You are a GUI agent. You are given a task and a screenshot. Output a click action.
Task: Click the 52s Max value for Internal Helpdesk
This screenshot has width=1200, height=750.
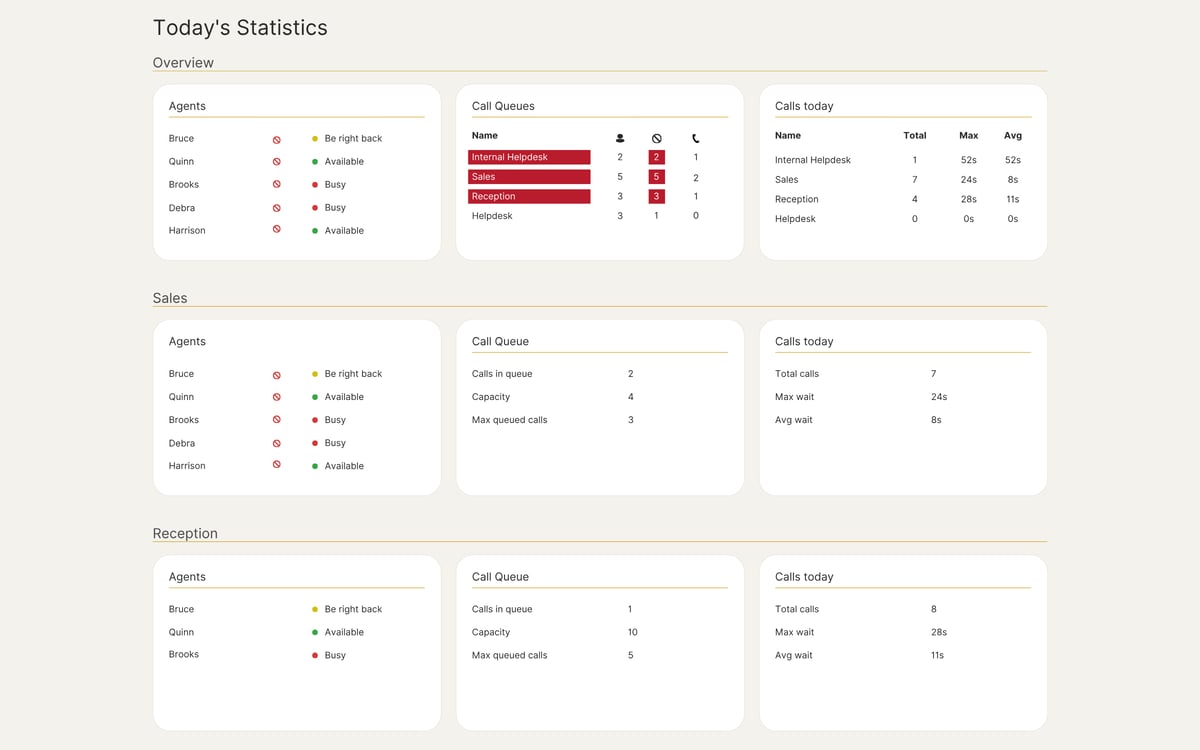click(969, 160)
